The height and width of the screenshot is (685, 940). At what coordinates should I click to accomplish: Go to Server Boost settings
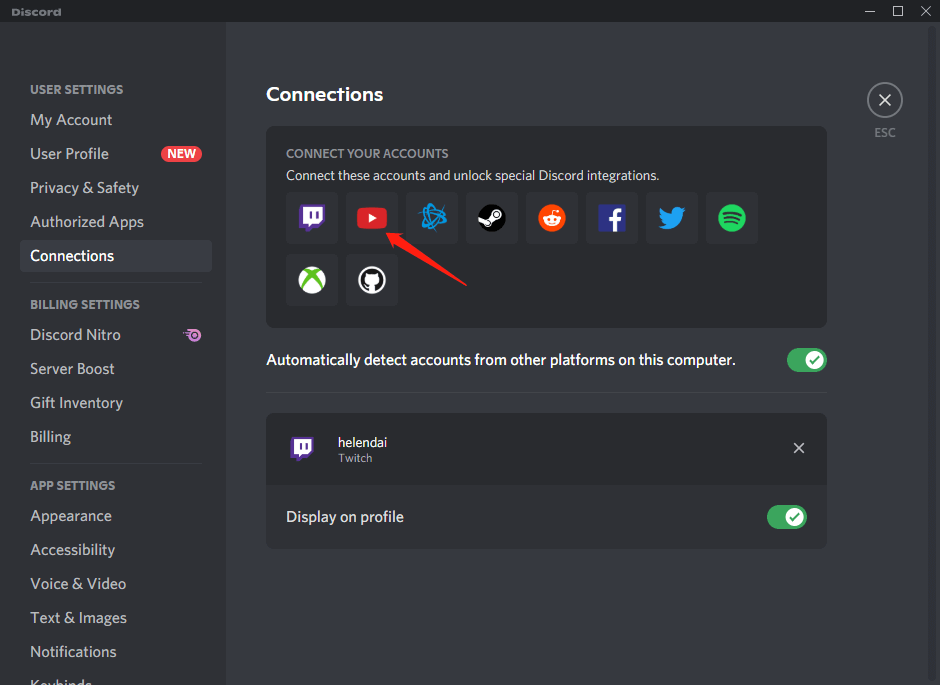point(116,369)
